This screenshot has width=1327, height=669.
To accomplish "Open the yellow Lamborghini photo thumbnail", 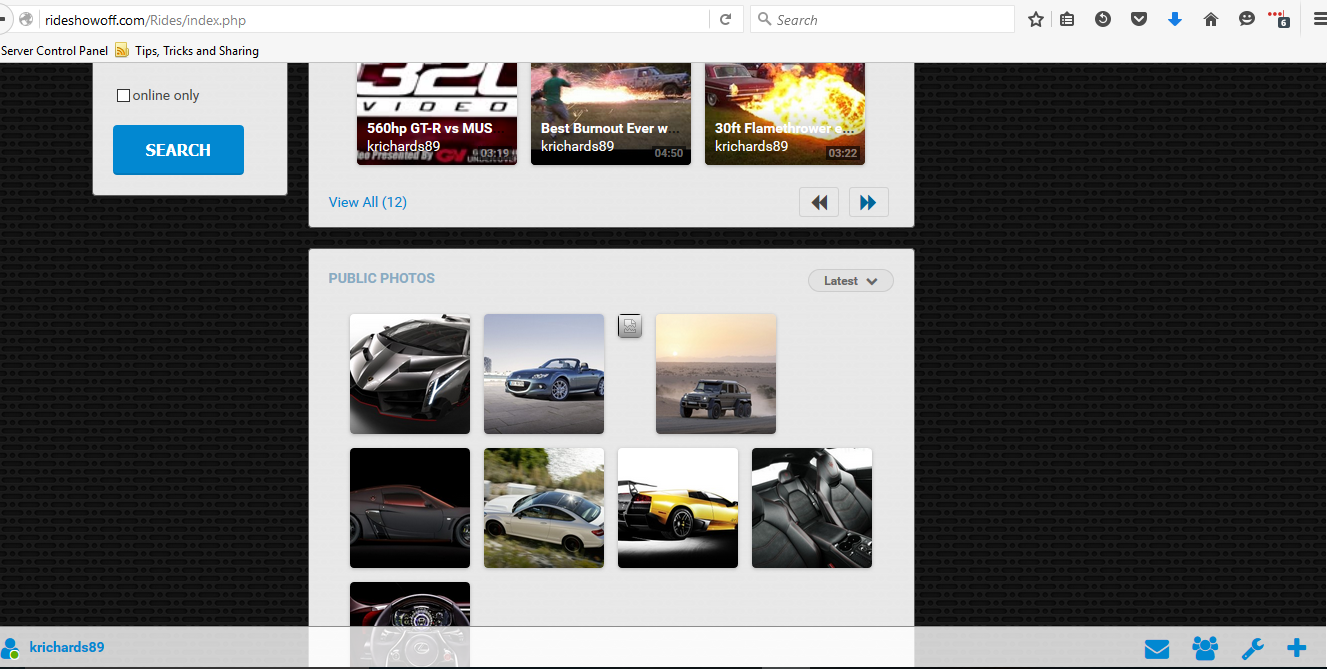I will 677,508.
